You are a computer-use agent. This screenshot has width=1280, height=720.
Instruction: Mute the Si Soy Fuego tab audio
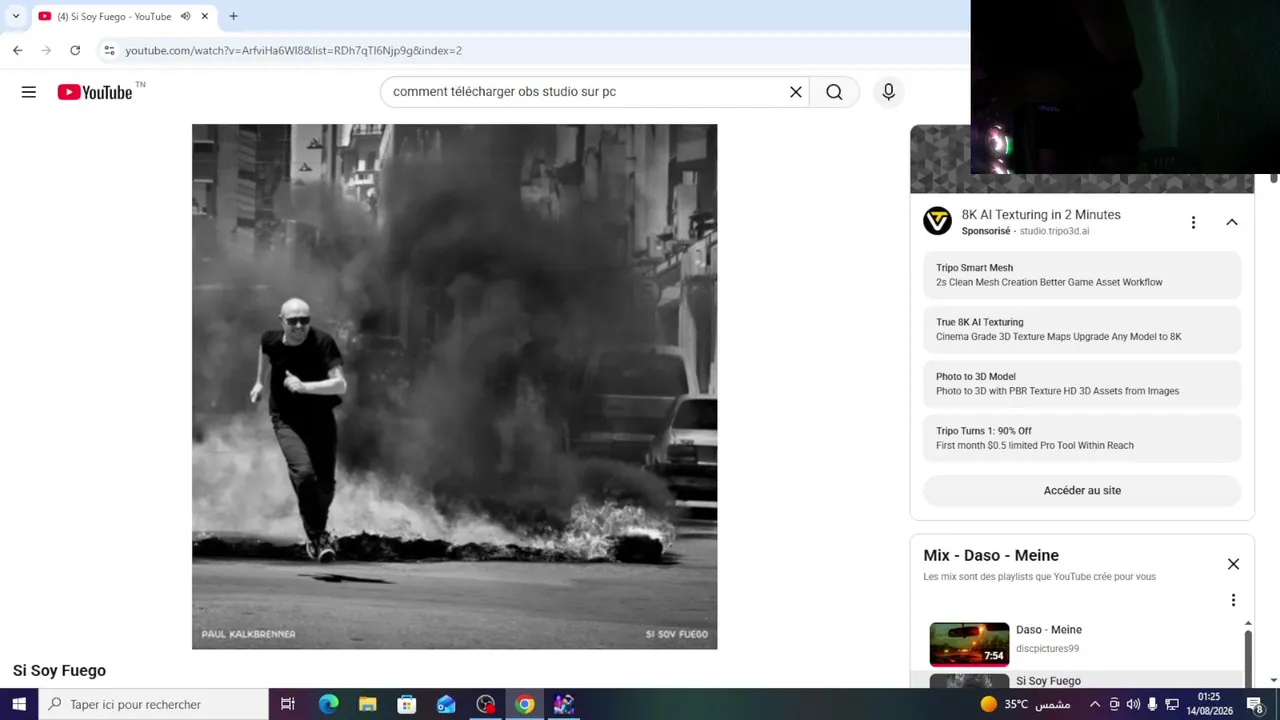tap(185, 16)
